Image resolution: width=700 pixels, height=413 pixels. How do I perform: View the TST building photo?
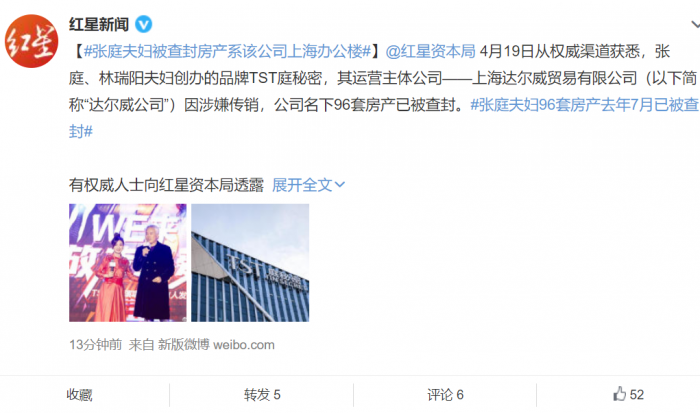coord(250,263)
